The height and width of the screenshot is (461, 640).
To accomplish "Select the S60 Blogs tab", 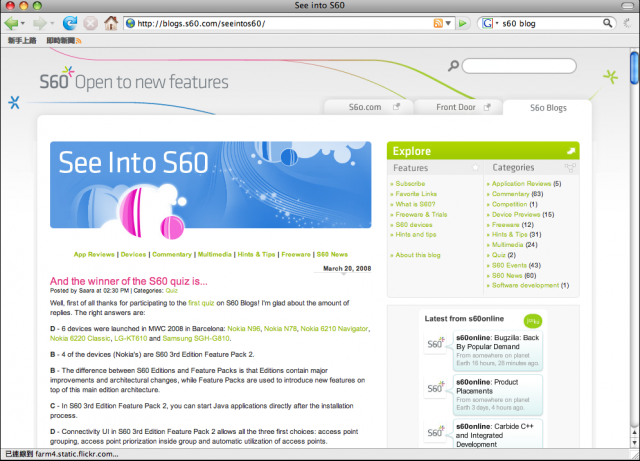I will pyautogui.click(x=548, y=108).
